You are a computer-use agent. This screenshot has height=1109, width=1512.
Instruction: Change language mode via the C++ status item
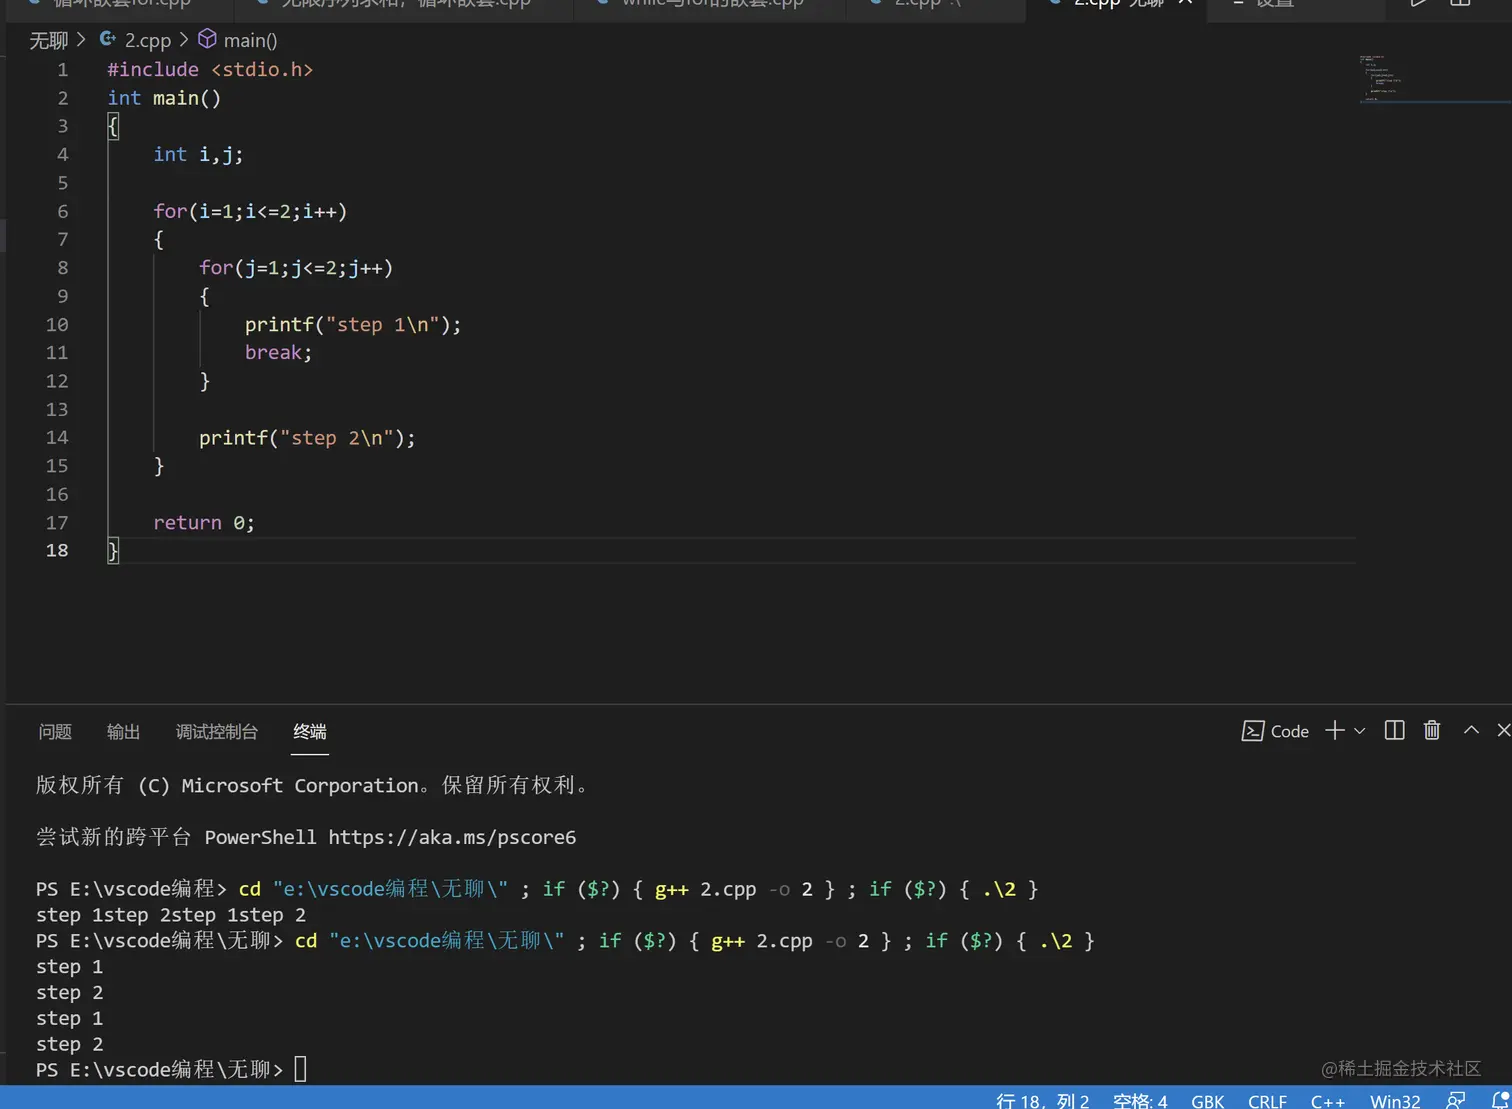click(1328, 1100)
